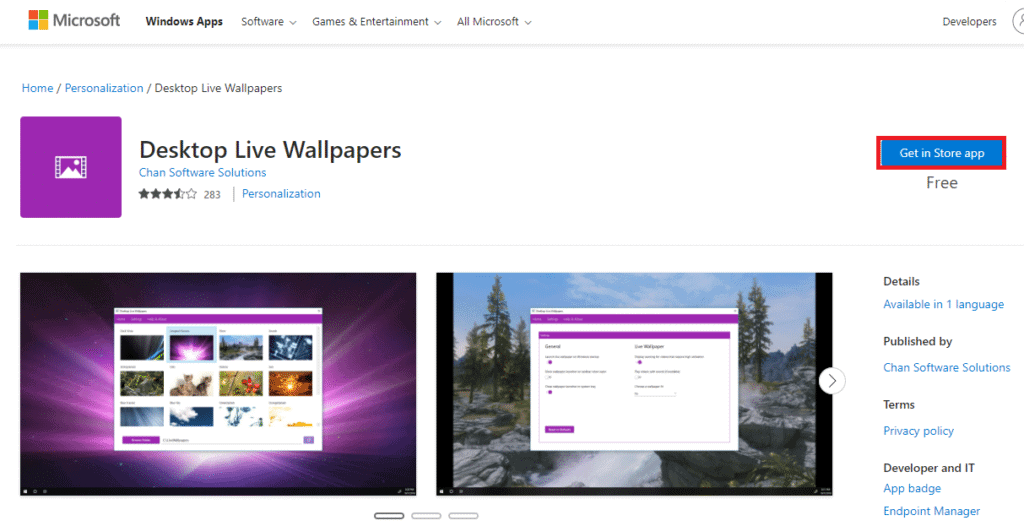
Task: Open the Developers link
Action: (969, 22)
